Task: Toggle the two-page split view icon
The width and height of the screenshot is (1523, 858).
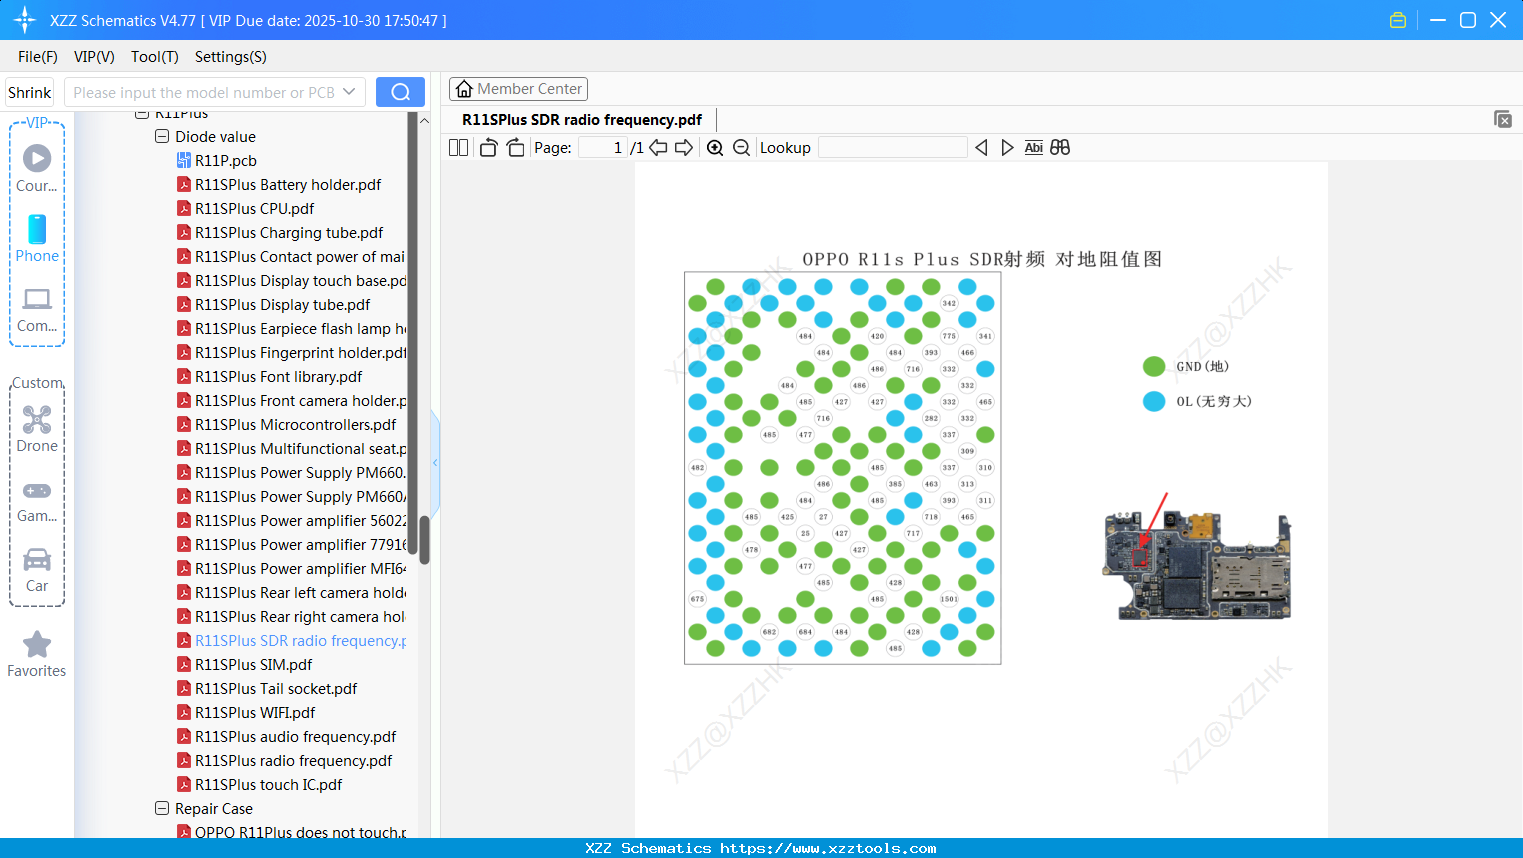Action: point(458,148)
